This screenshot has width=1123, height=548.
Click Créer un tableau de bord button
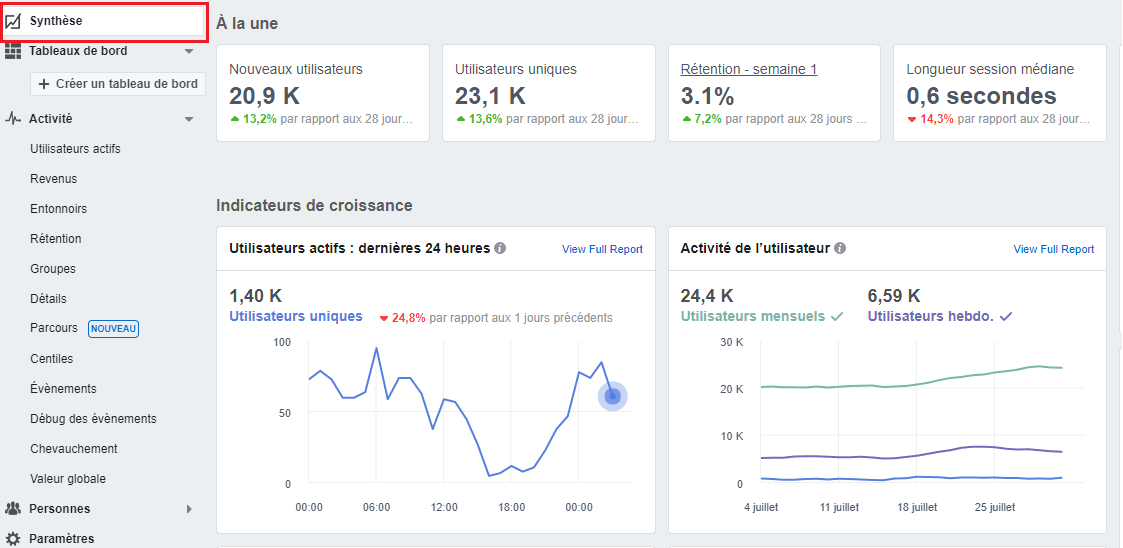118,84
